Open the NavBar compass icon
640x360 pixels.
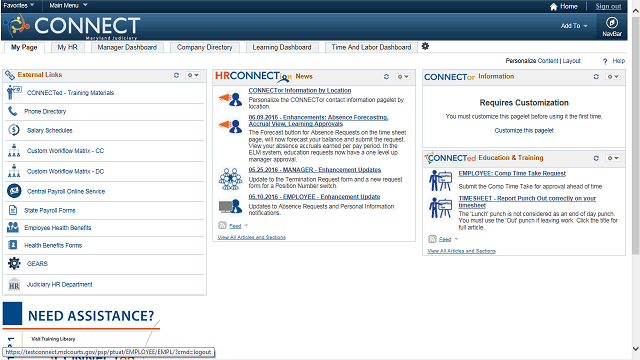611,23
